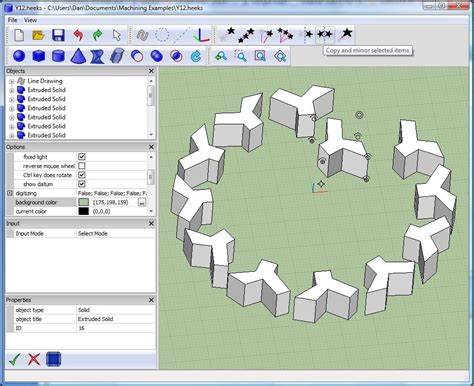Click the coordinate system axes icon
Viewport: 474px width, 386px height.
click(x=202, y=35)
